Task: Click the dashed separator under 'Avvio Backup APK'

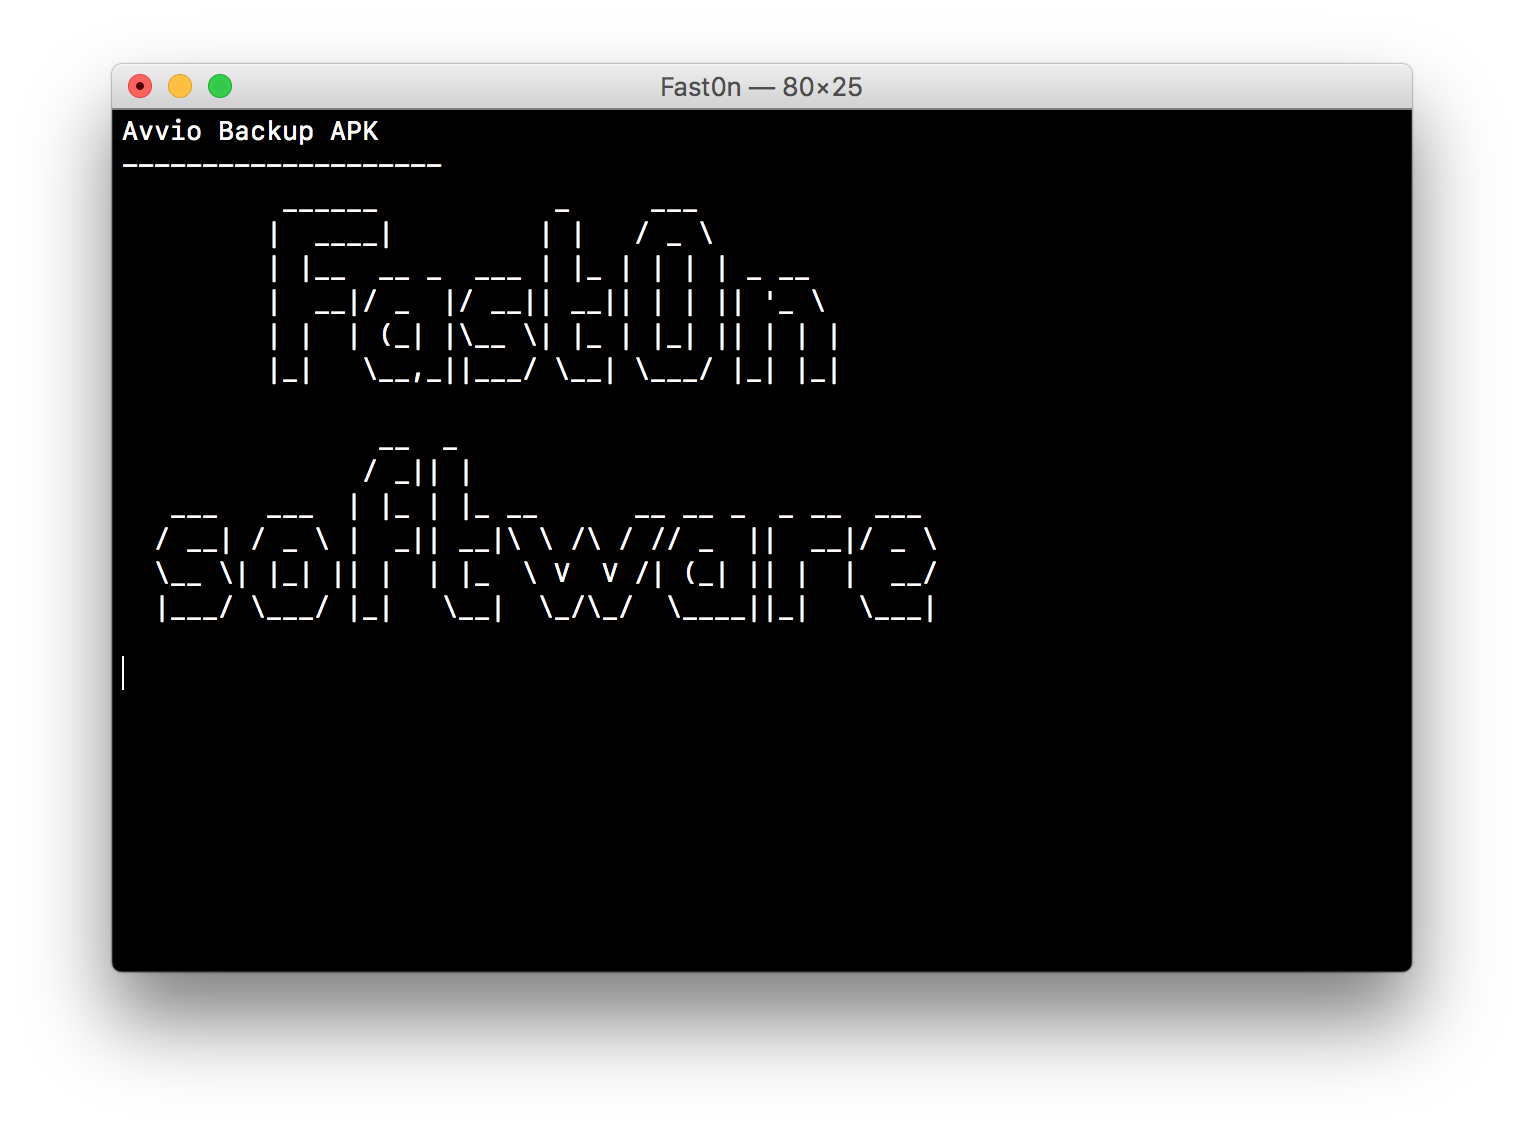Action: (282, 165)
